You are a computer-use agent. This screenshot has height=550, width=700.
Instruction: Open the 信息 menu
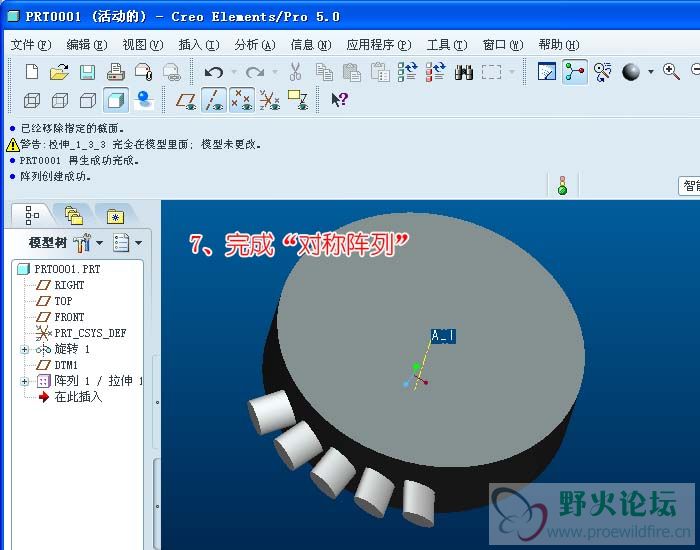pos(311,45)
